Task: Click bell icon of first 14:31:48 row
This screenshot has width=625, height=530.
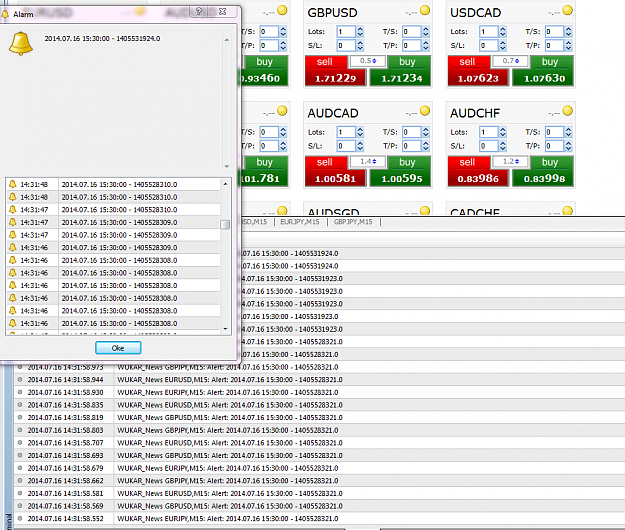Action: point(13,184)
